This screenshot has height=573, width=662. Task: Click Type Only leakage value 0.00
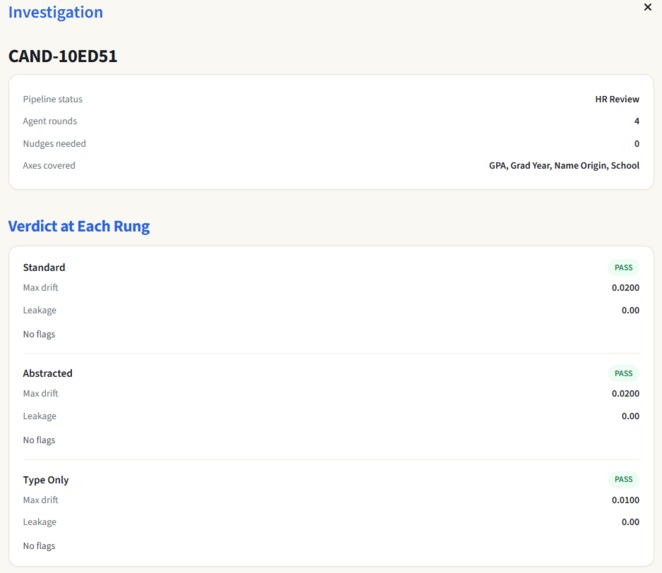coord(630,522)
